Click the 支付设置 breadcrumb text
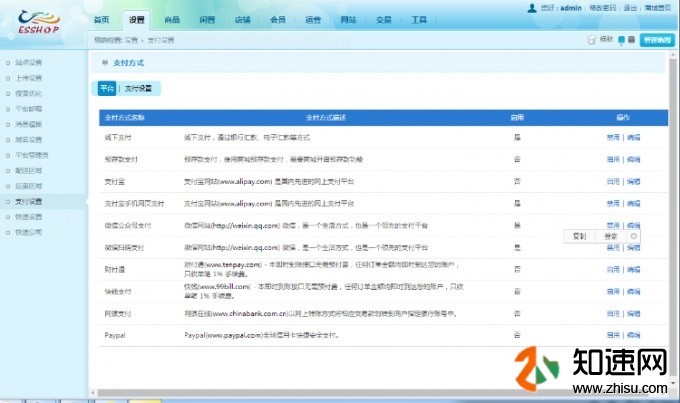This screenshot has height=403, width=680. (x=160, y=40)
